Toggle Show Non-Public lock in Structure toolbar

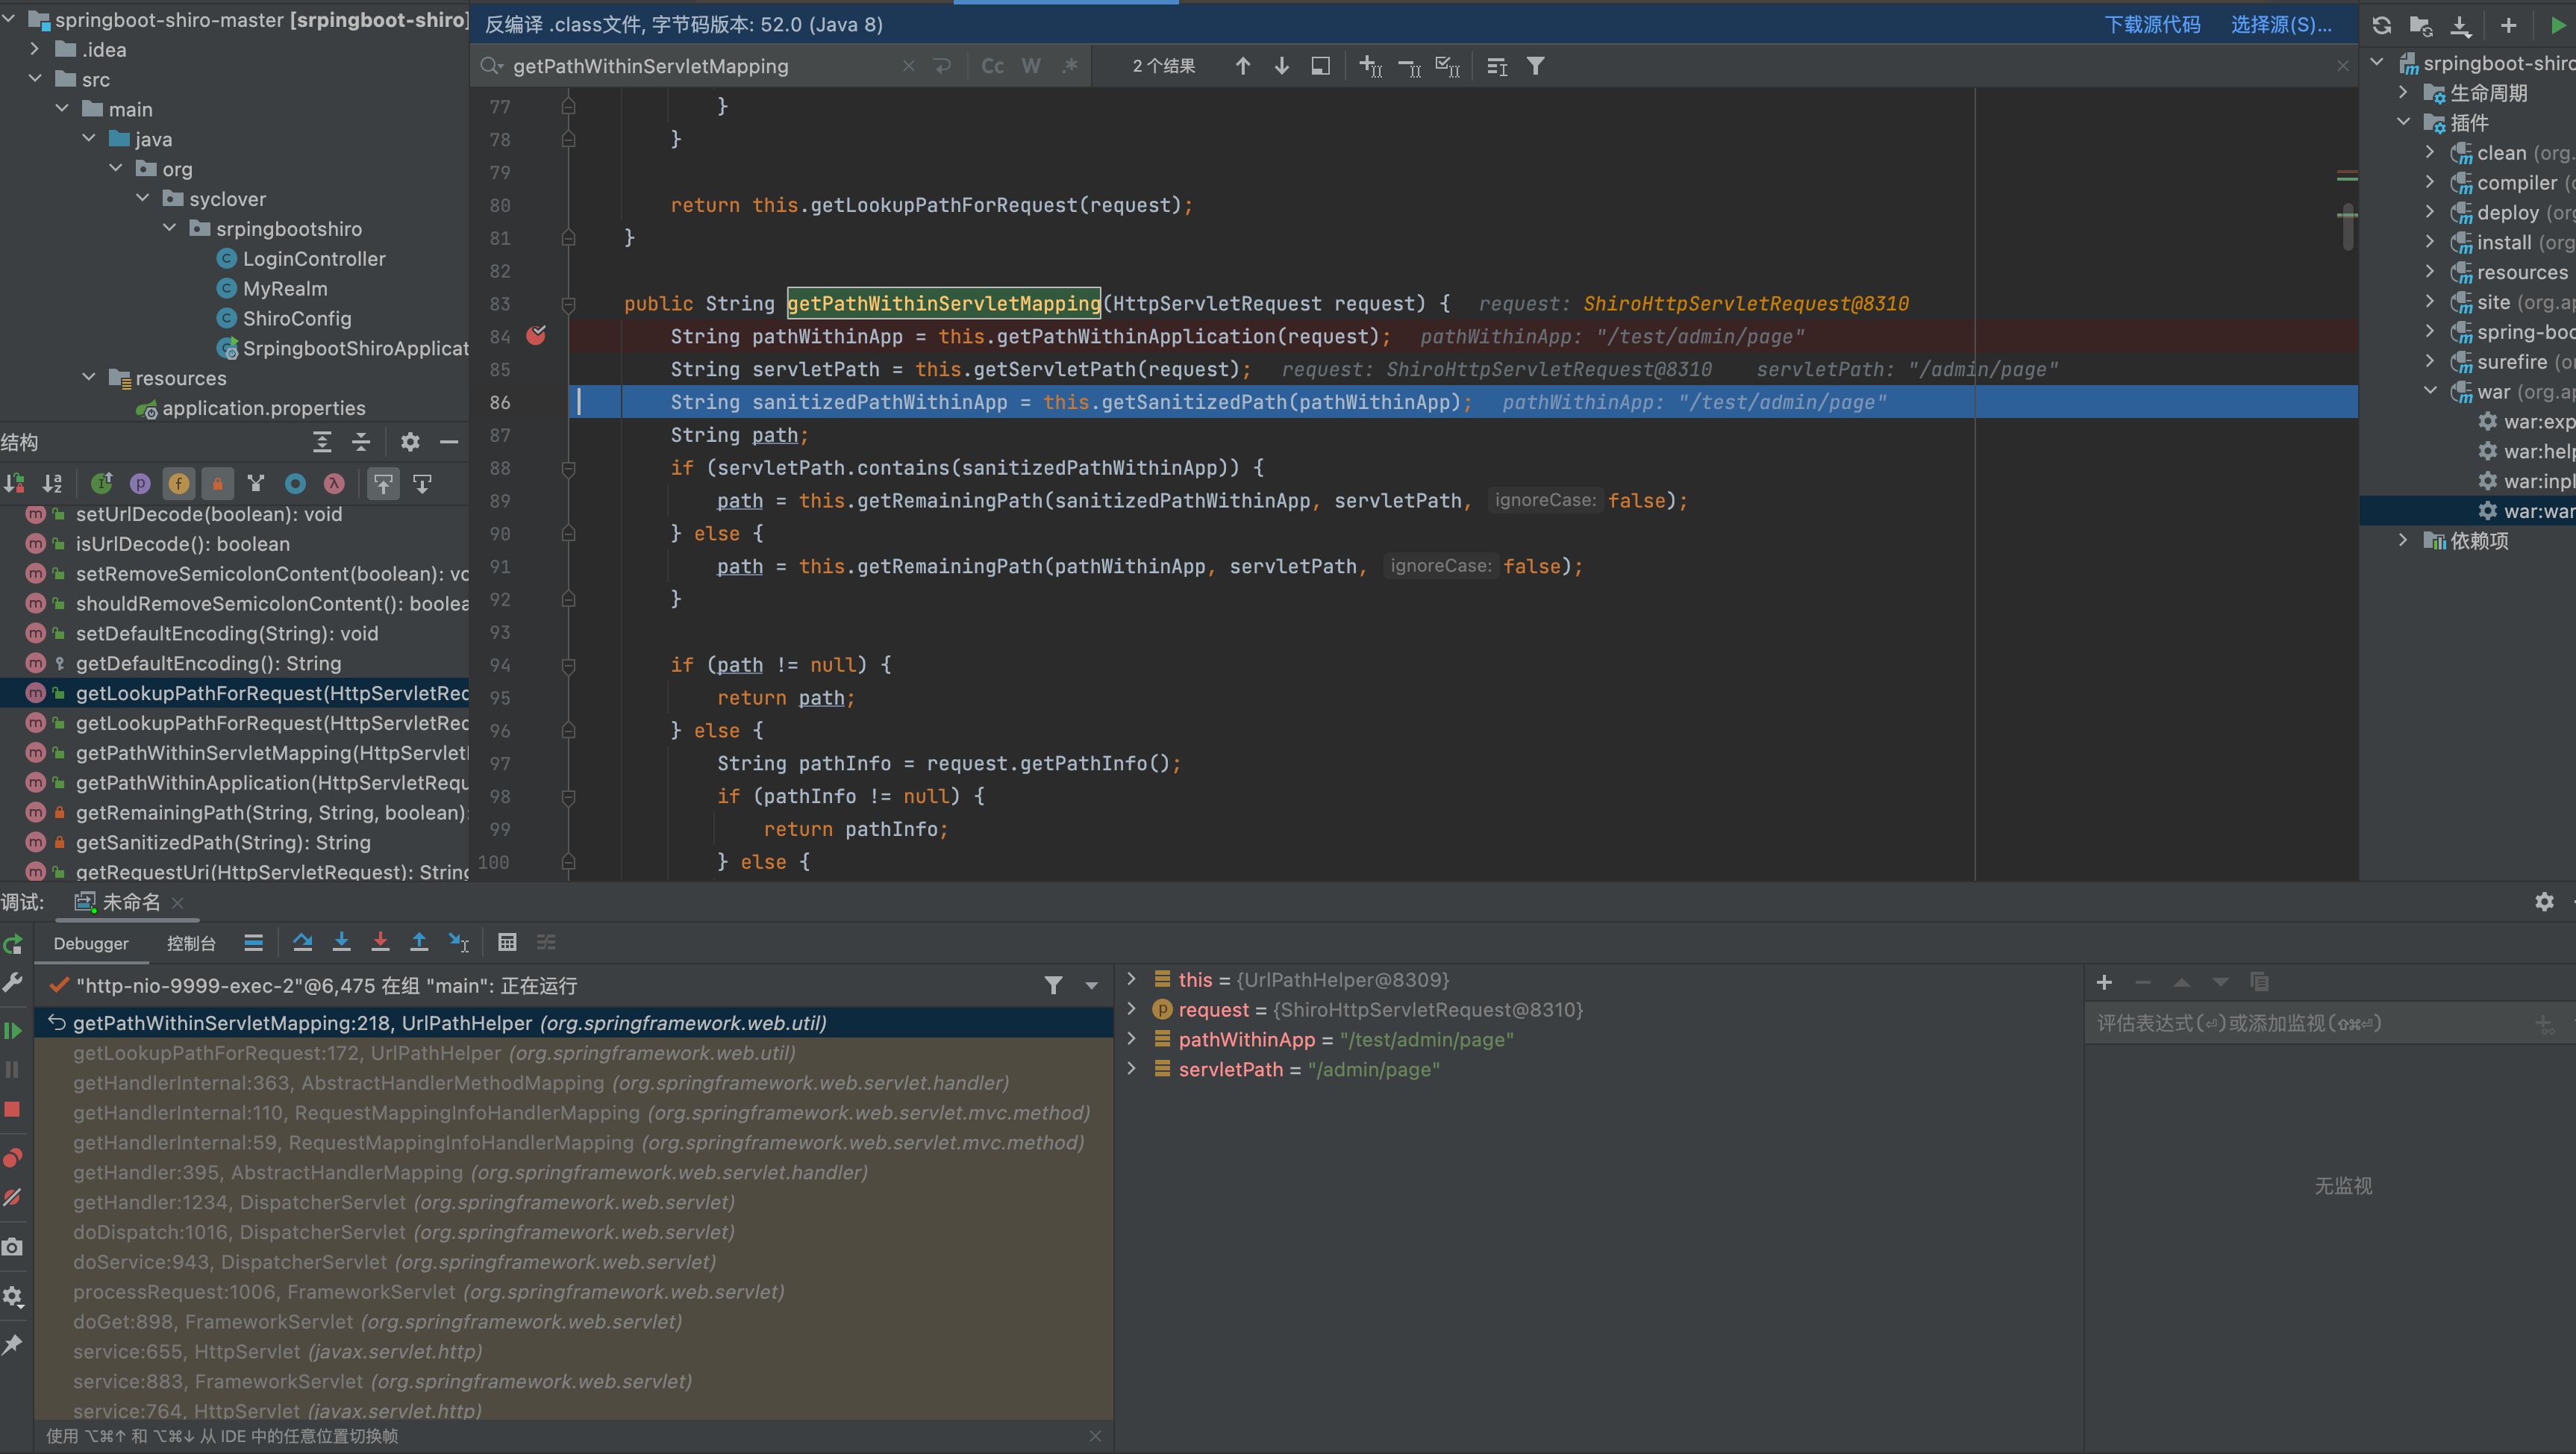tap(217, 484)
